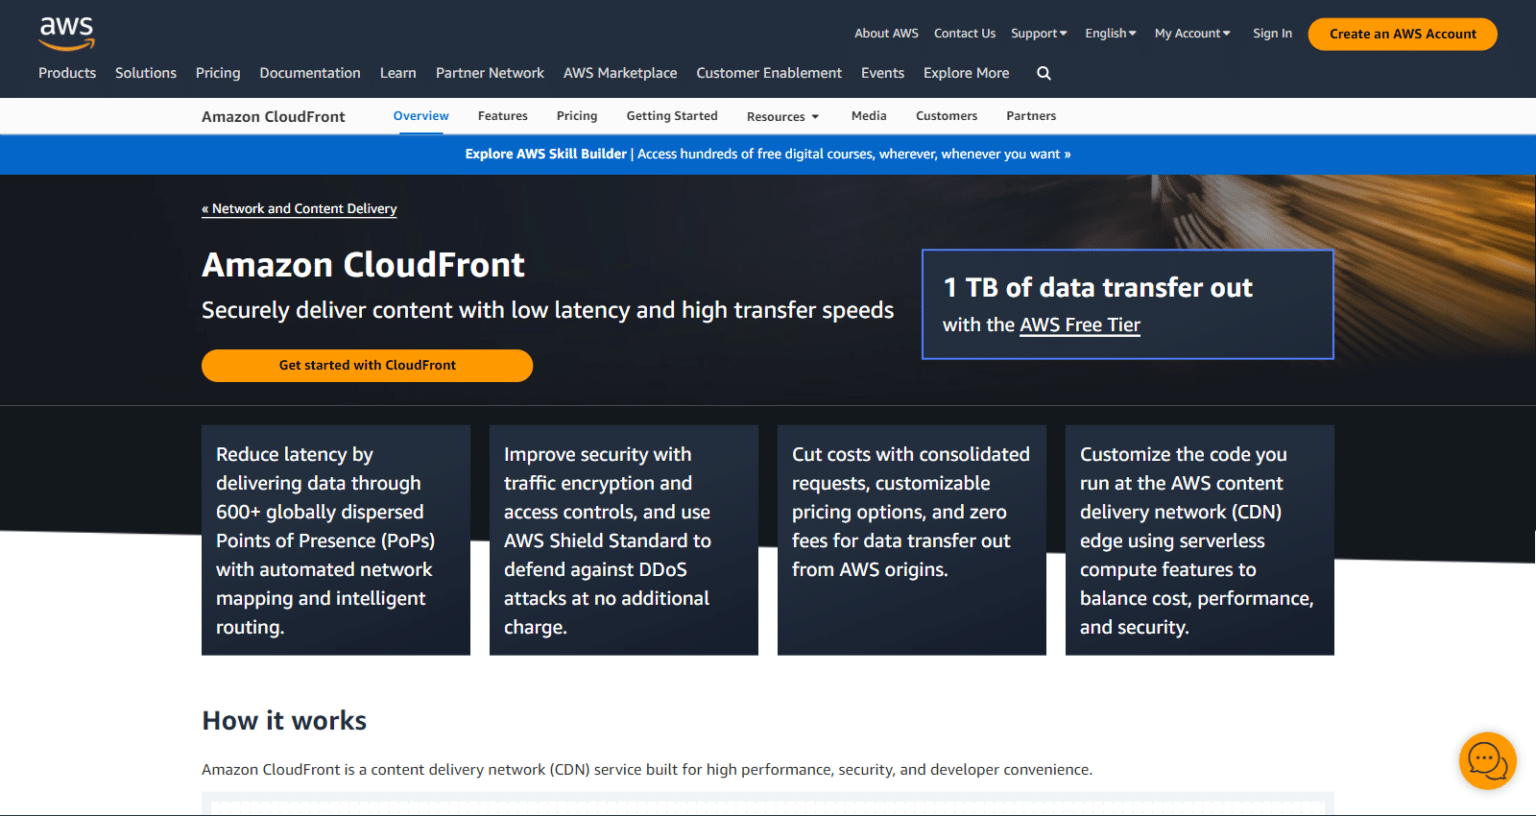Open the Getting Started tab
Screen dimensions: 1536x816
[x=672, y=116]
